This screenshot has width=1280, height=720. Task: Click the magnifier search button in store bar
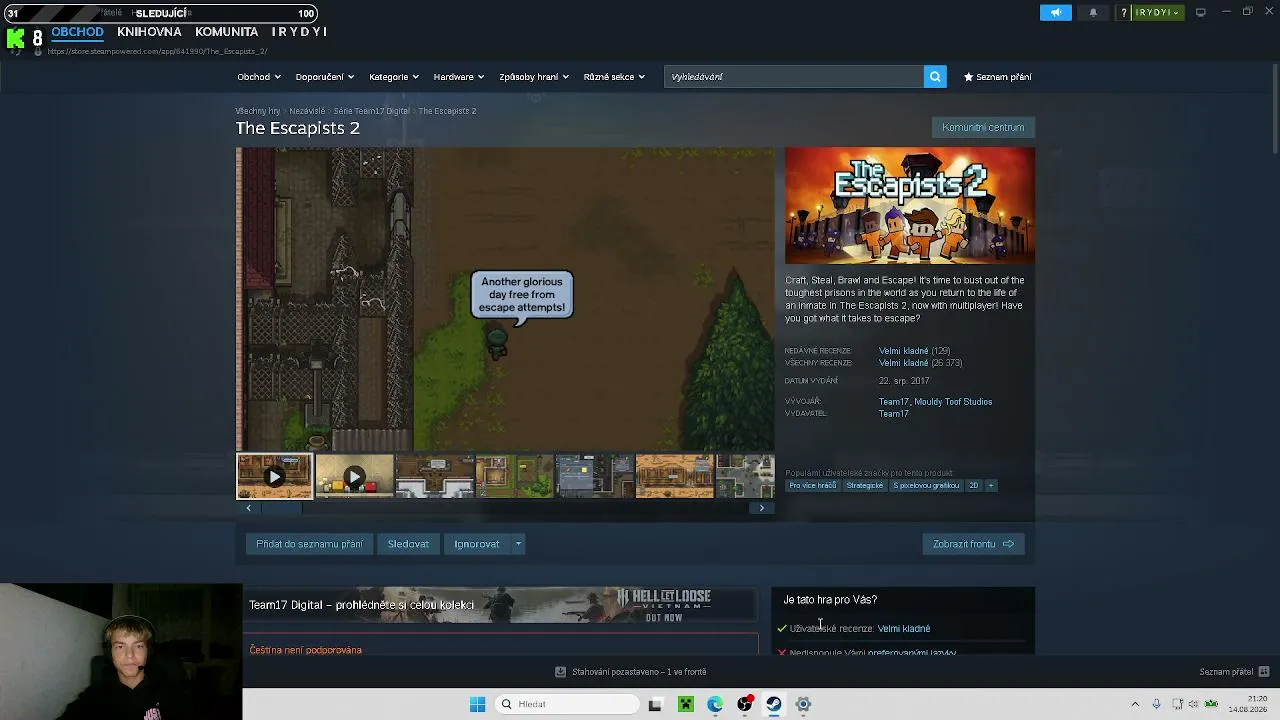point(935,77)
